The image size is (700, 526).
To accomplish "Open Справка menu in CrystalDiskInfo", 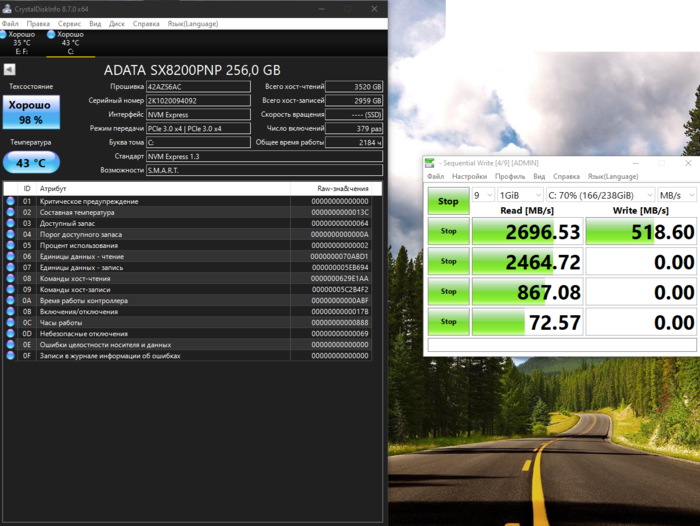I will pyautogui.click(x=146, y=24).
